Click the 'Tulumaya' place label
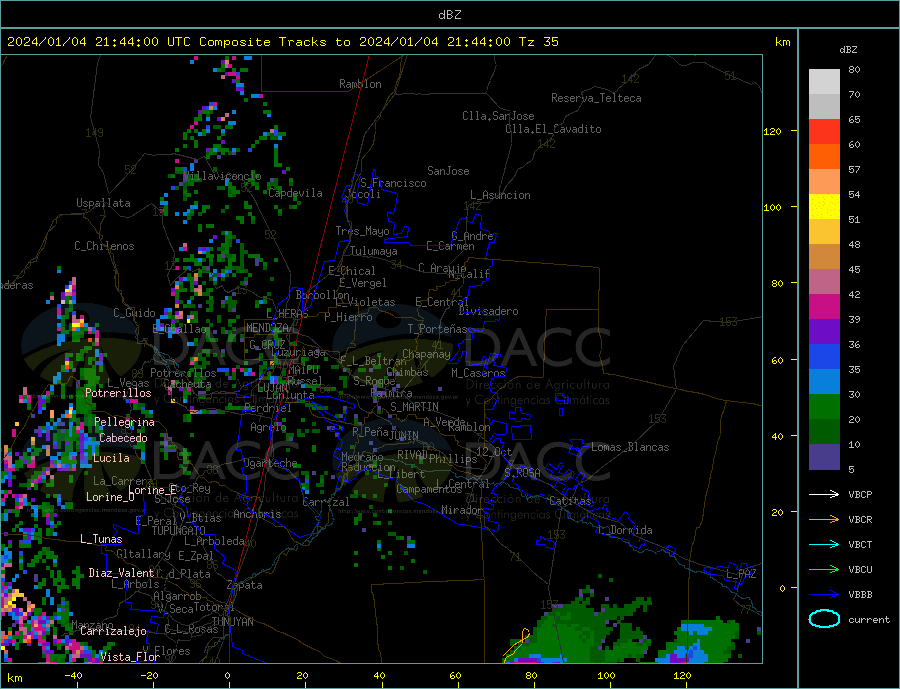Screen dimensions: 900x689 tap(374, 251)
